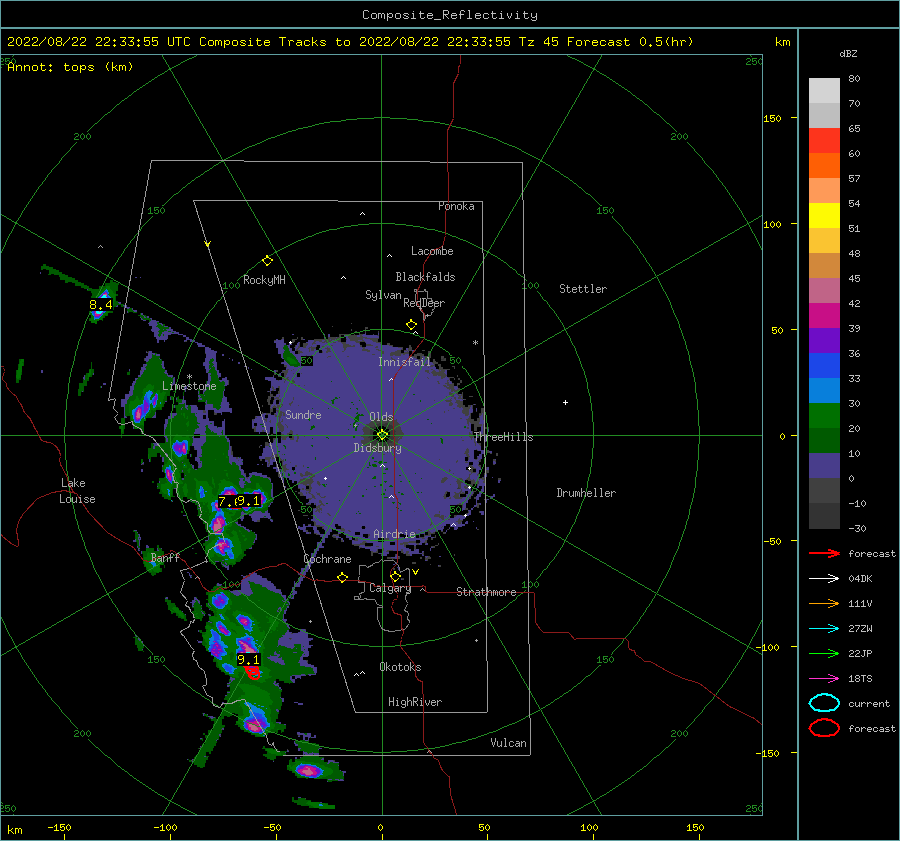900x841 pixels.
Task: Click the Okotoks city label
Action: [400, 667]
